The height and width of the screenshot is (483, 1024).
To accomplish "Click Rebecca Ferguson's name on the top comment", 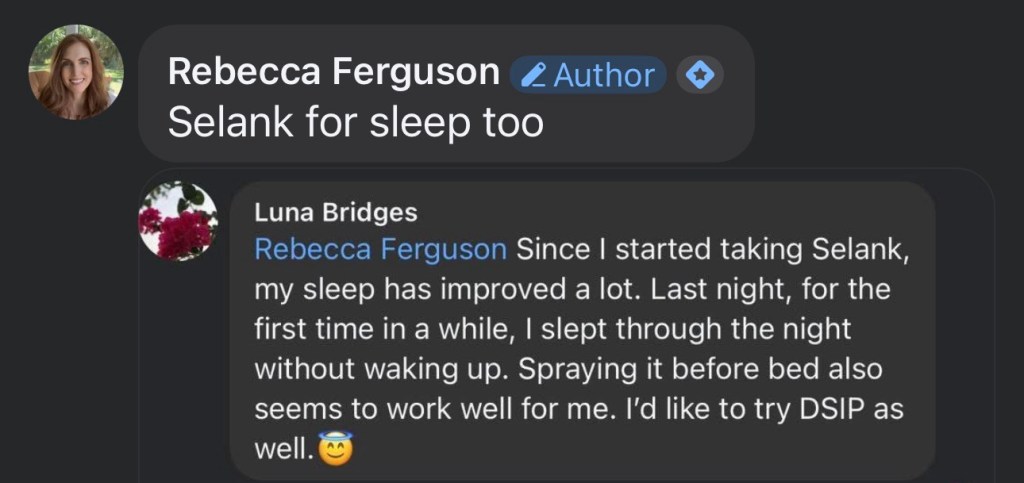I will [x=334, y=72].
